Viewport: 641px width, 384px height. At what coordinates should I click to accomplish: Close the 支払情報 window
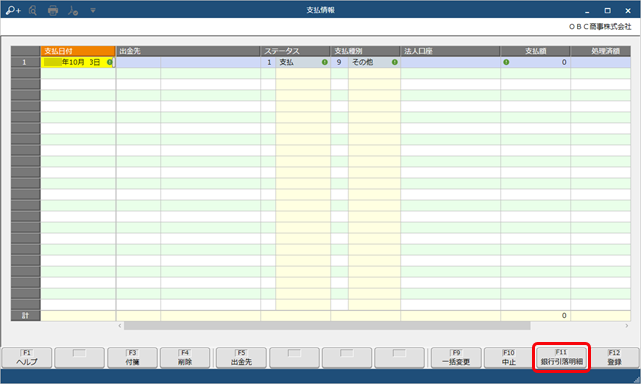628,11
